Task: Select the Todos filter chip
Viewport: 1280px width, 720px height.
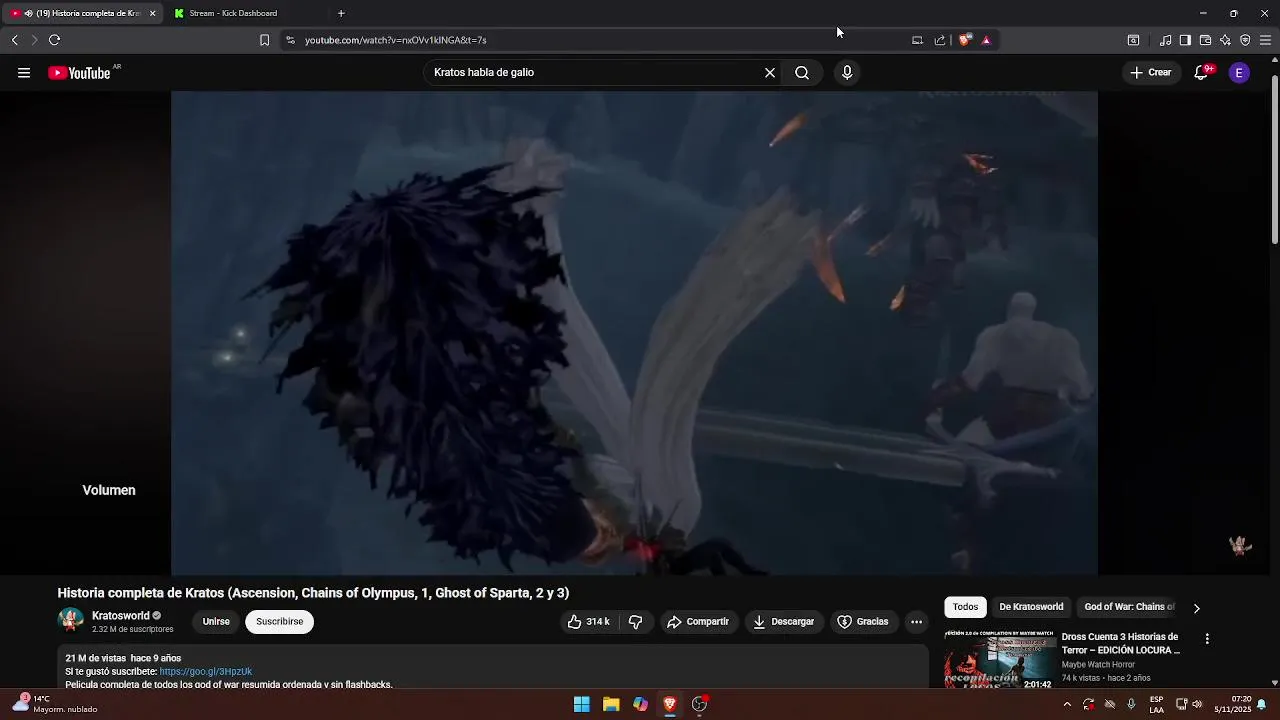Action: click(965, 607)
